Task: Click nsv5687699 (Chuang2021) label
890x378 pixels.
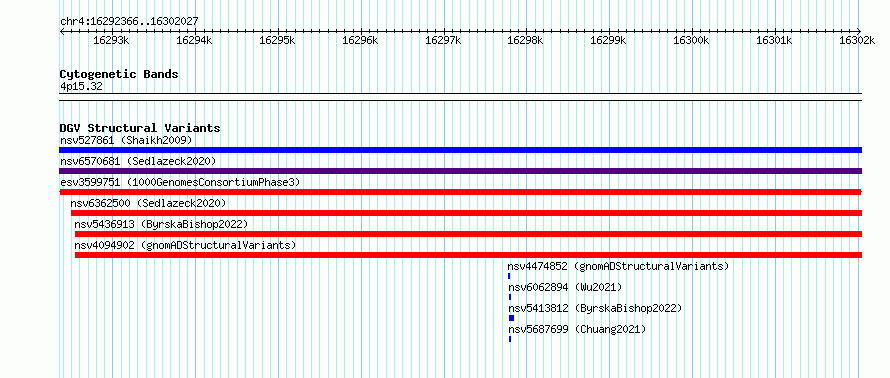Action: point(577,330)
